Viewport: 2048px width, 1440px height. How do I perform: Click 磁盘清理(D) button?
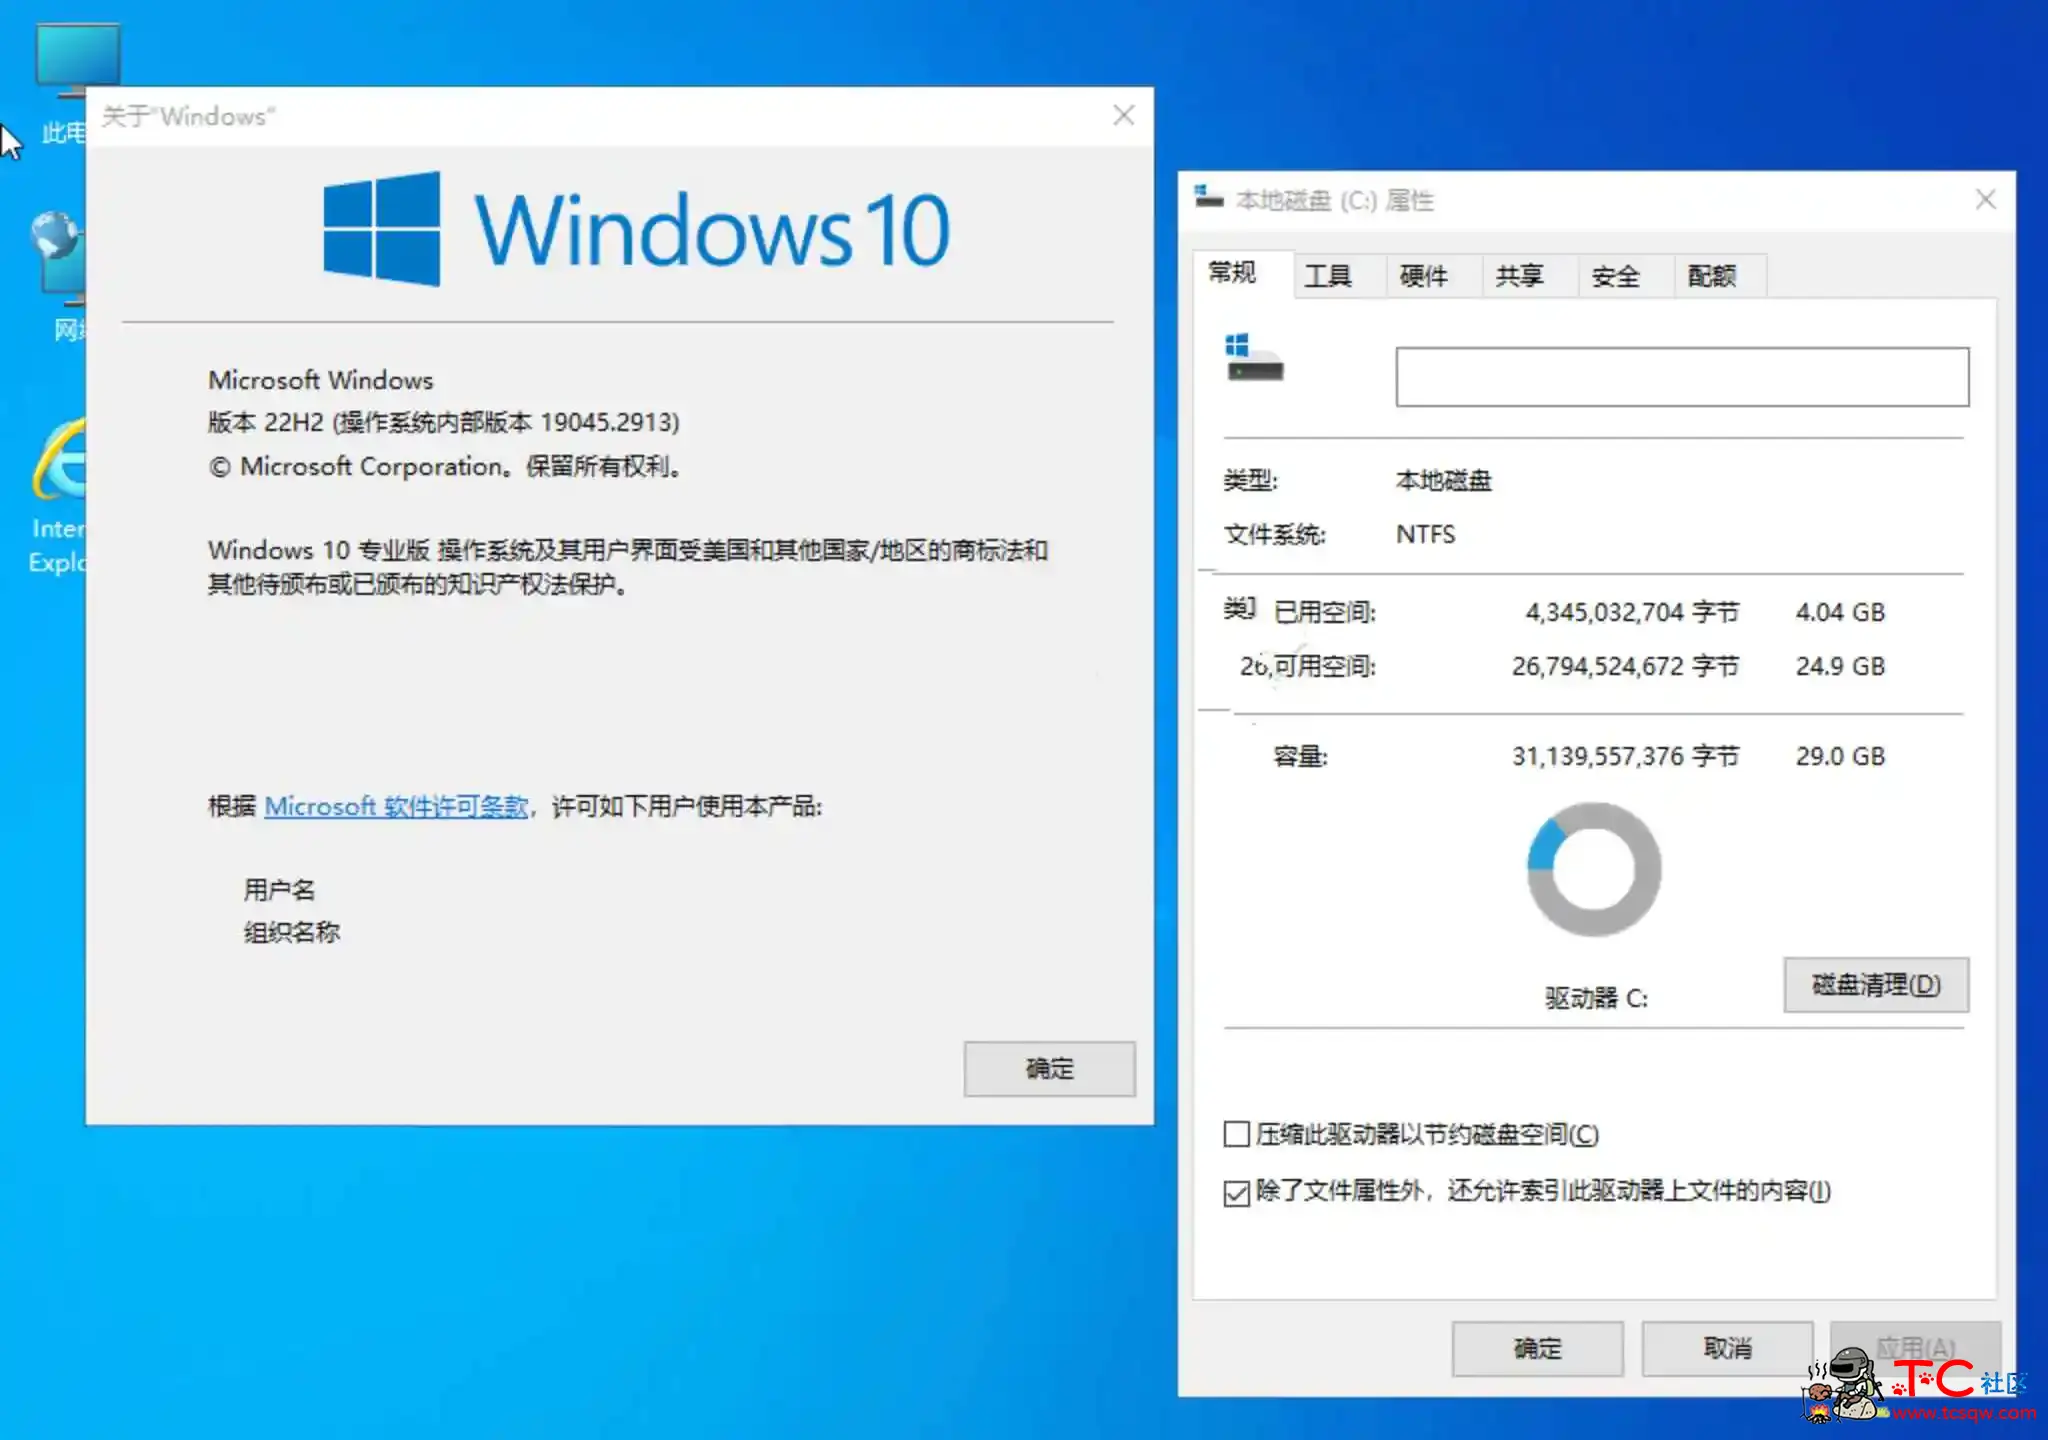[x=1876, y=985]
